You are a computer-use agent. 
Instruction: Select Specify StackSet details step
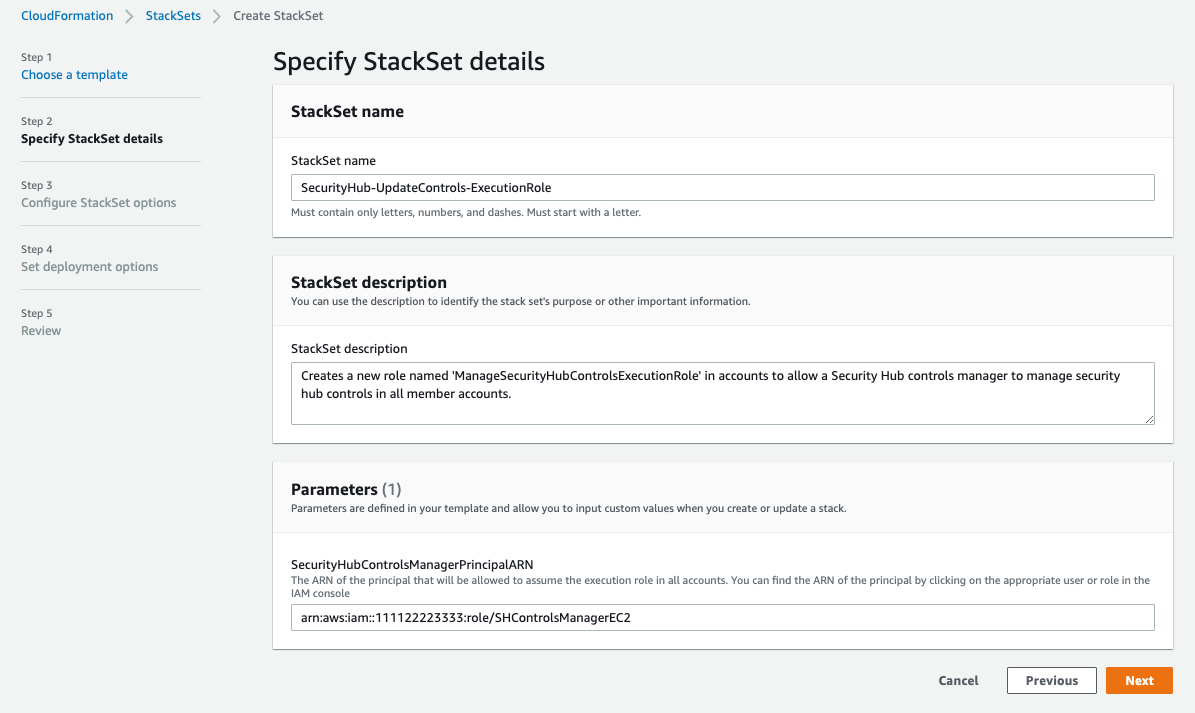coord(92,139)
